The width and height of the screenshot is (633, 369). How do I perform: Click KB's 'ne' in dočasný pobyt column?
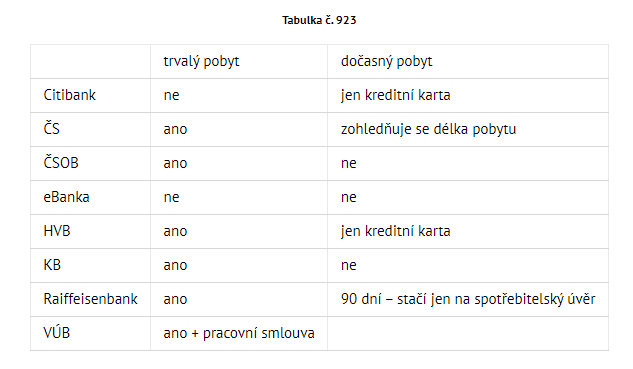348,265
